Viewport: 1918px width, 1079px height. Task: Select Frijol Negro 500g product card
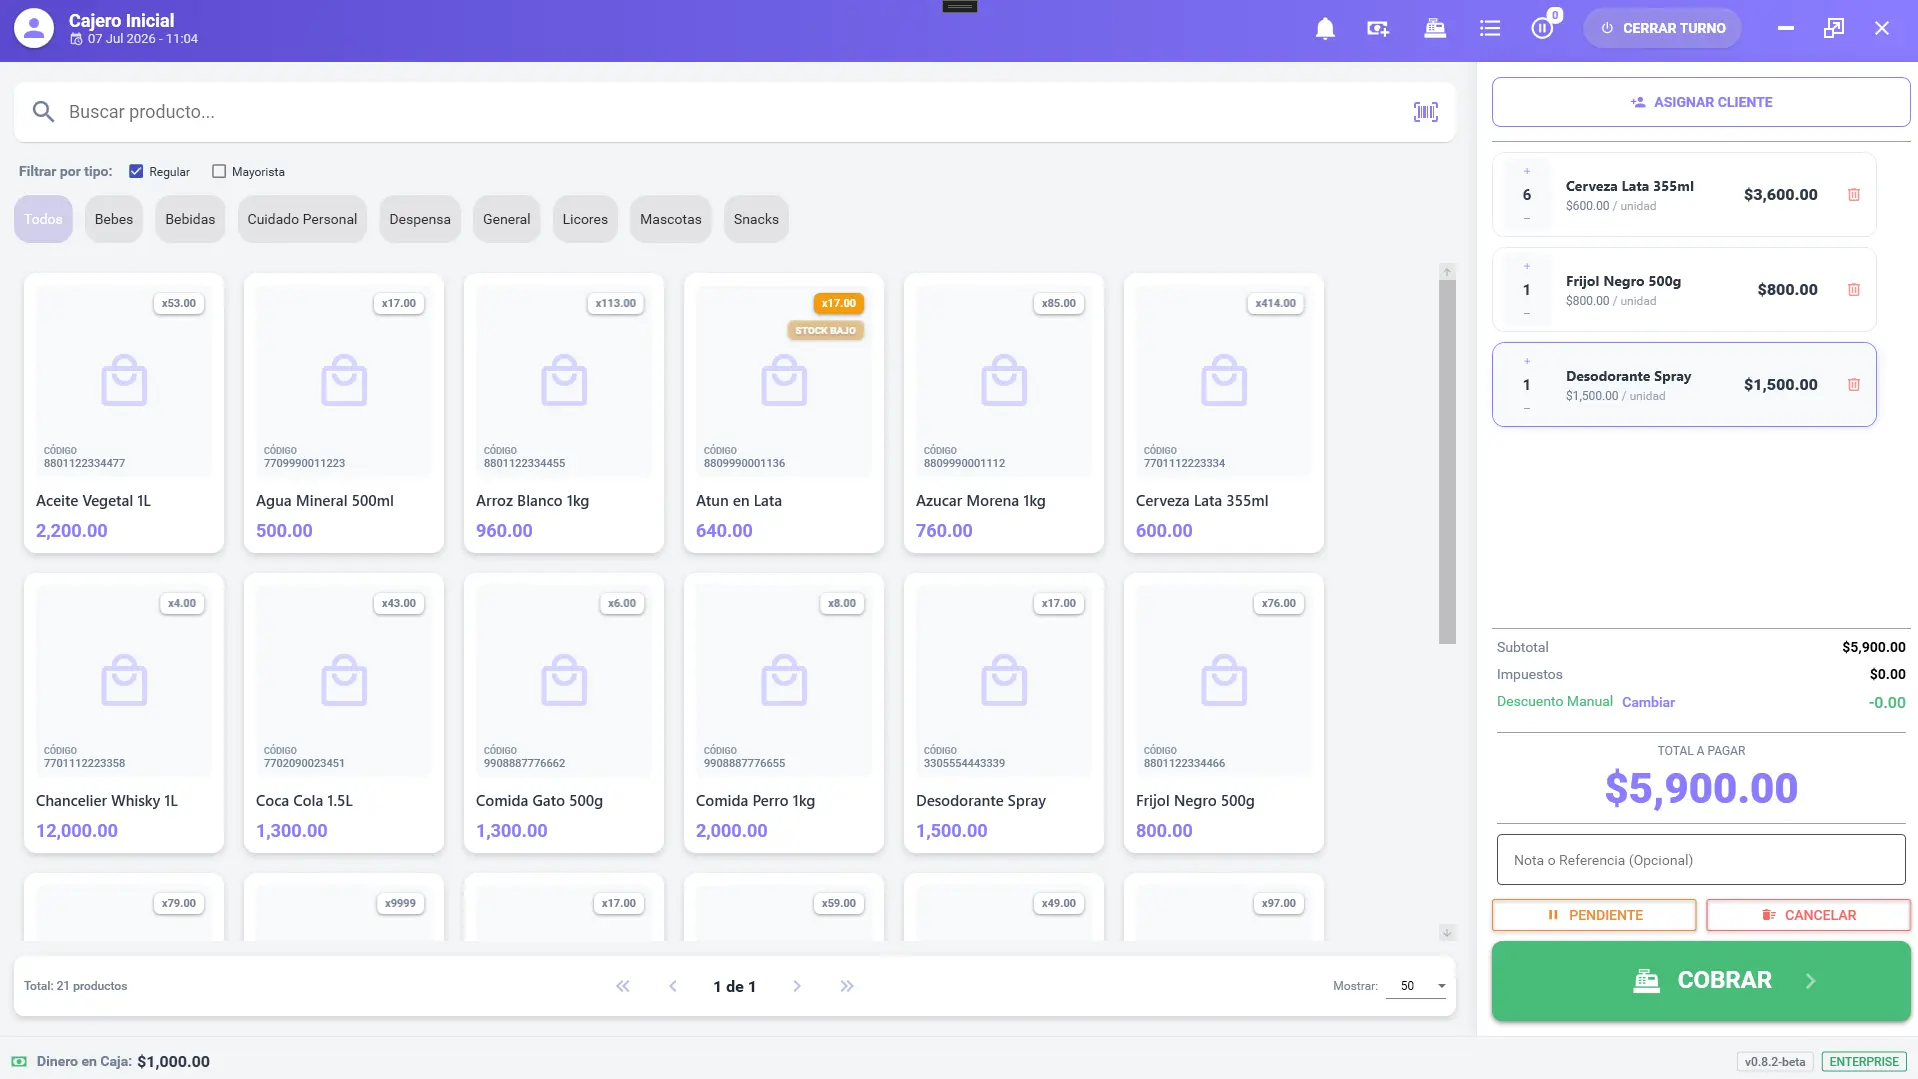[x=1224, y=713]
